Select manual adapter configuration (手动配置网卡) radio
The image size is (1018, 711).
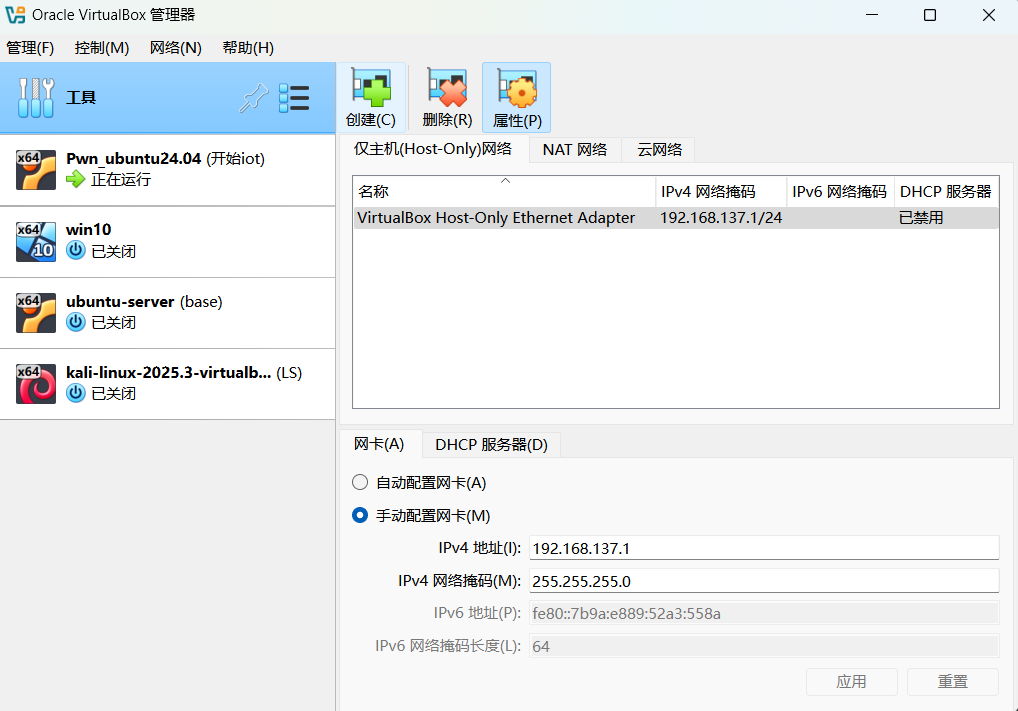pos(360,516)
